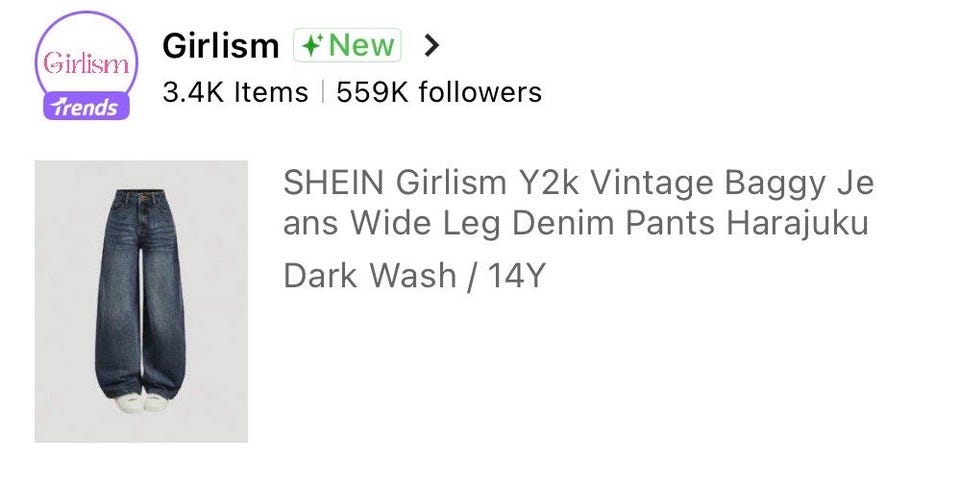Click the 14Y size label
Image resolution: width=960 pixels, height=490 pixels.
pos(516,276)
